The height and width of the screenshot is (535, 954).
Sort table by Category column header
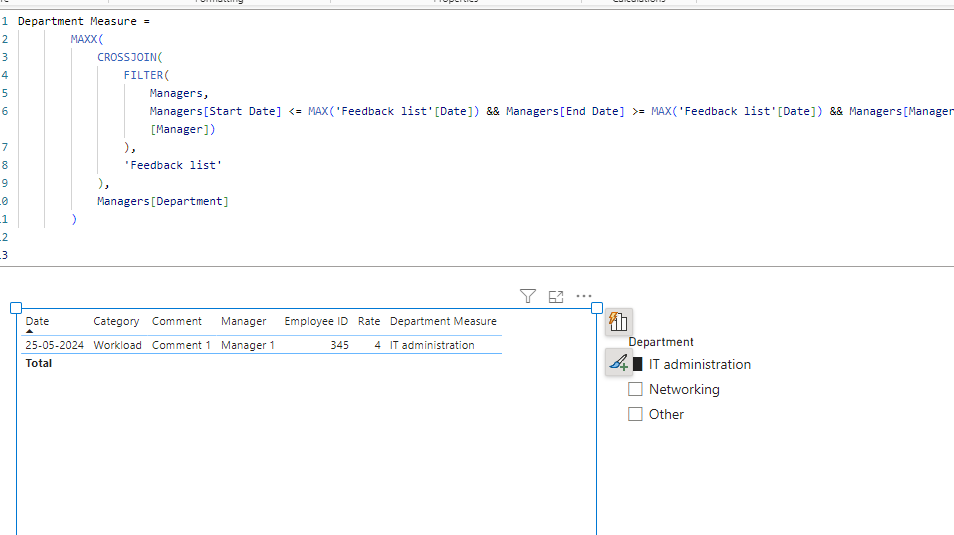(x=116, y=321)
